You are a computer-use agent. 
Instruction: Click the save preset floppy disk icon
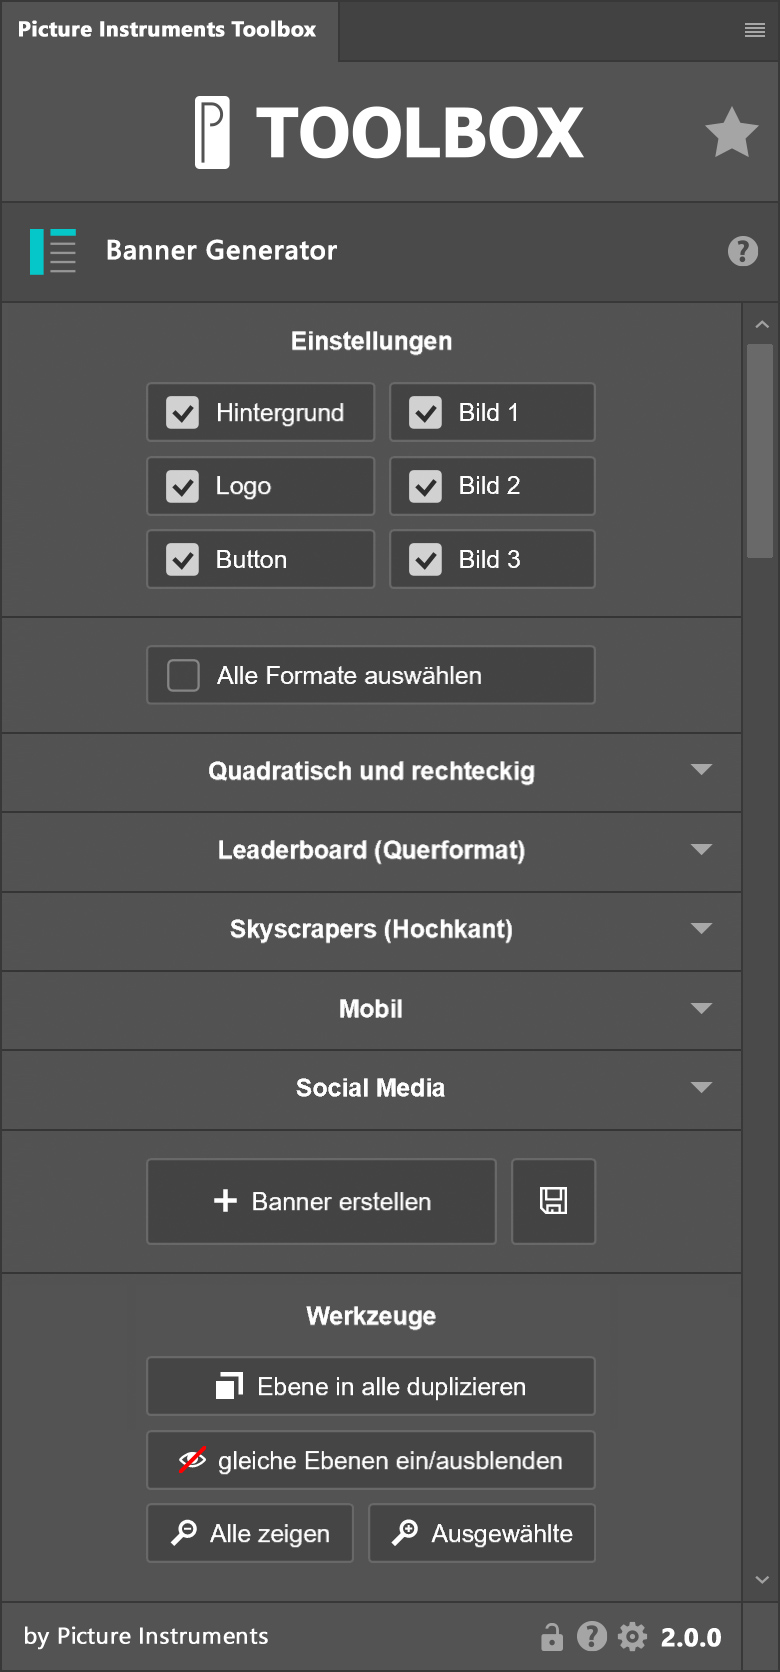[x=553, y=1201]
